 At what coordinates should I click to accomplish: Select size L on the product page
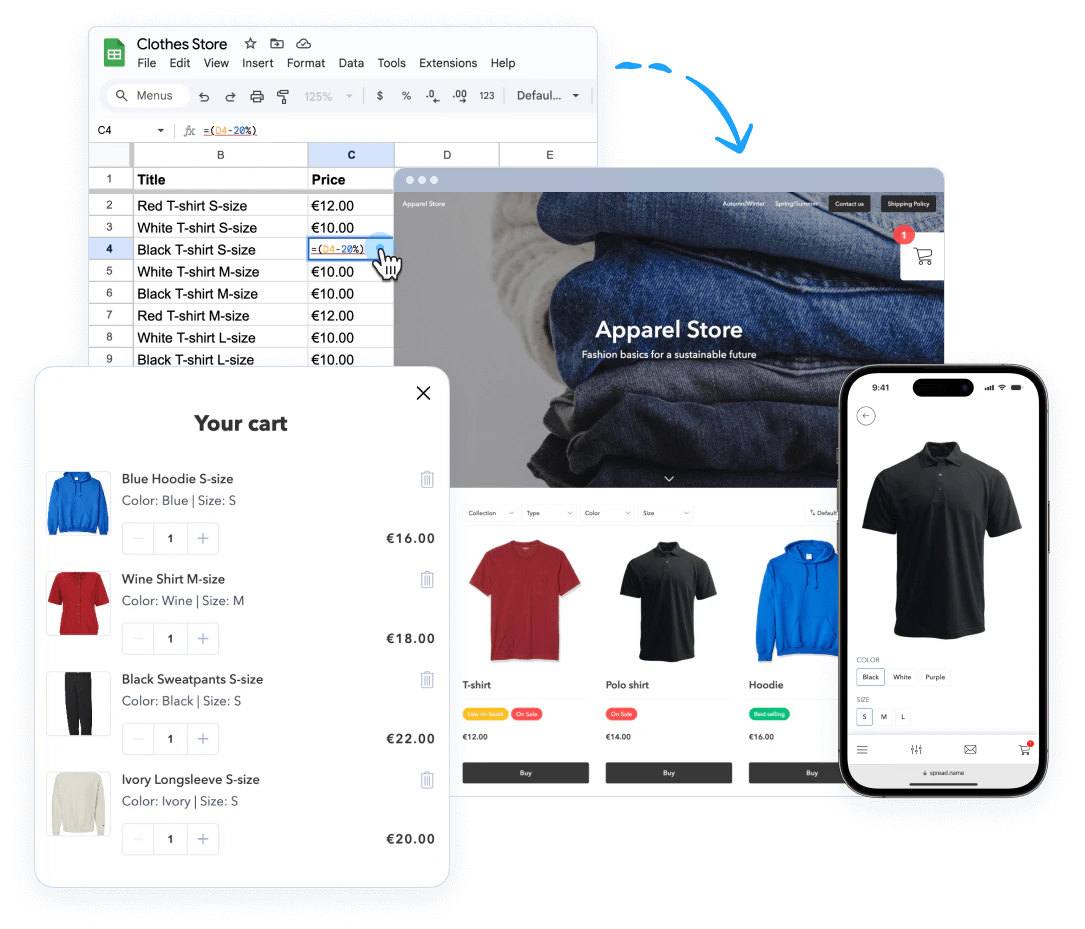[x=902, y=717]
